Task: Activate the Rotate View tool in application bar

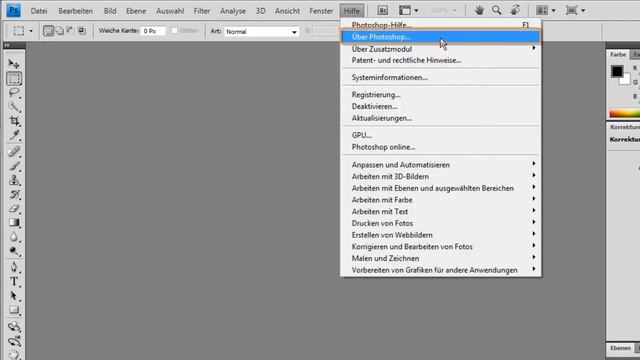Action: [515, 11]
